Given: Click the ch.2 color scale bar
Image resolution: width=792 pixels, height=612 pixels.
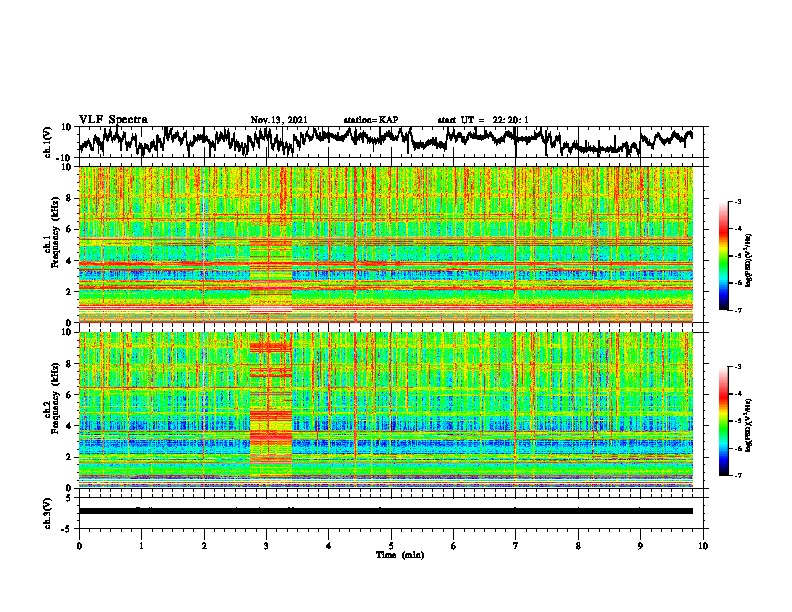Looking at the screenshot, I should click(x=723, y=421).
